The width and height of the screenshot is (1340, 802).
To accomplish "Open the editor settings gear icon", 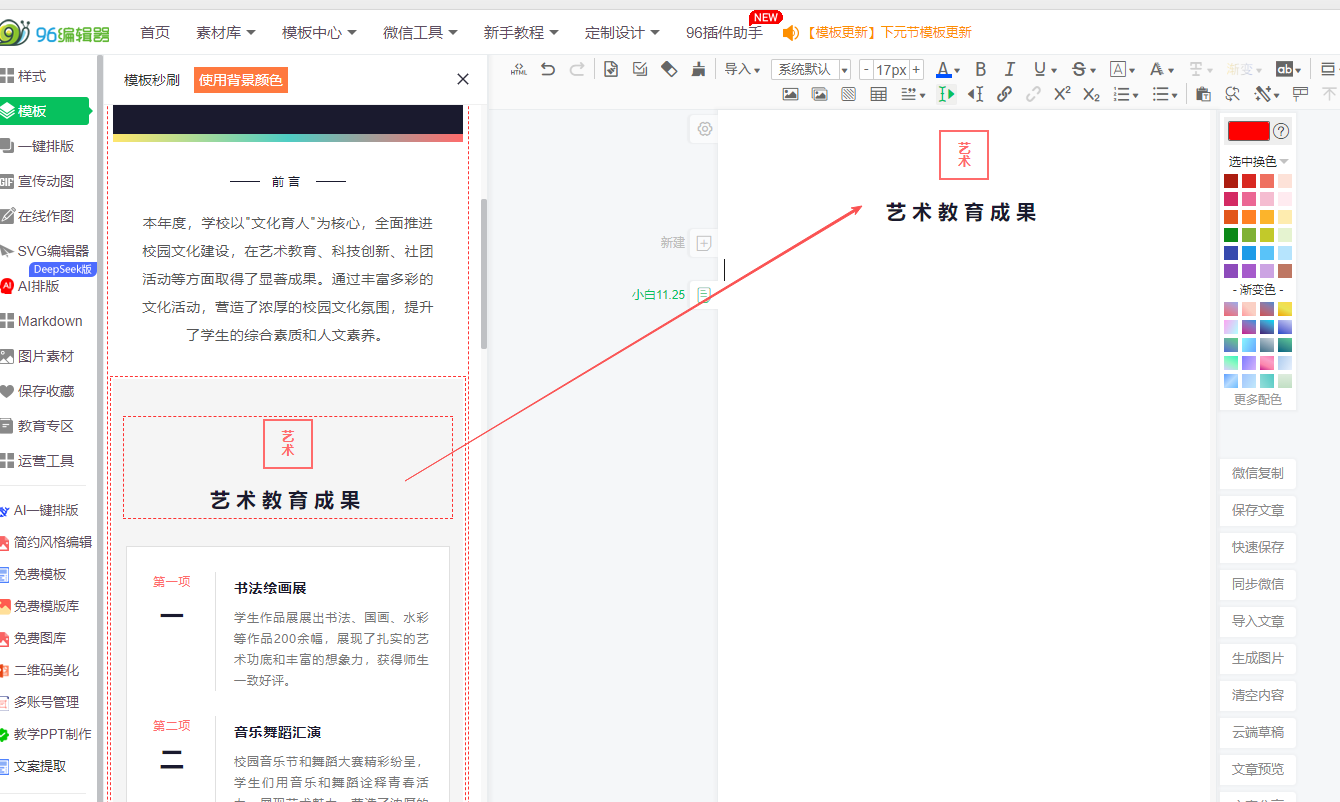I will click(705, 129).
